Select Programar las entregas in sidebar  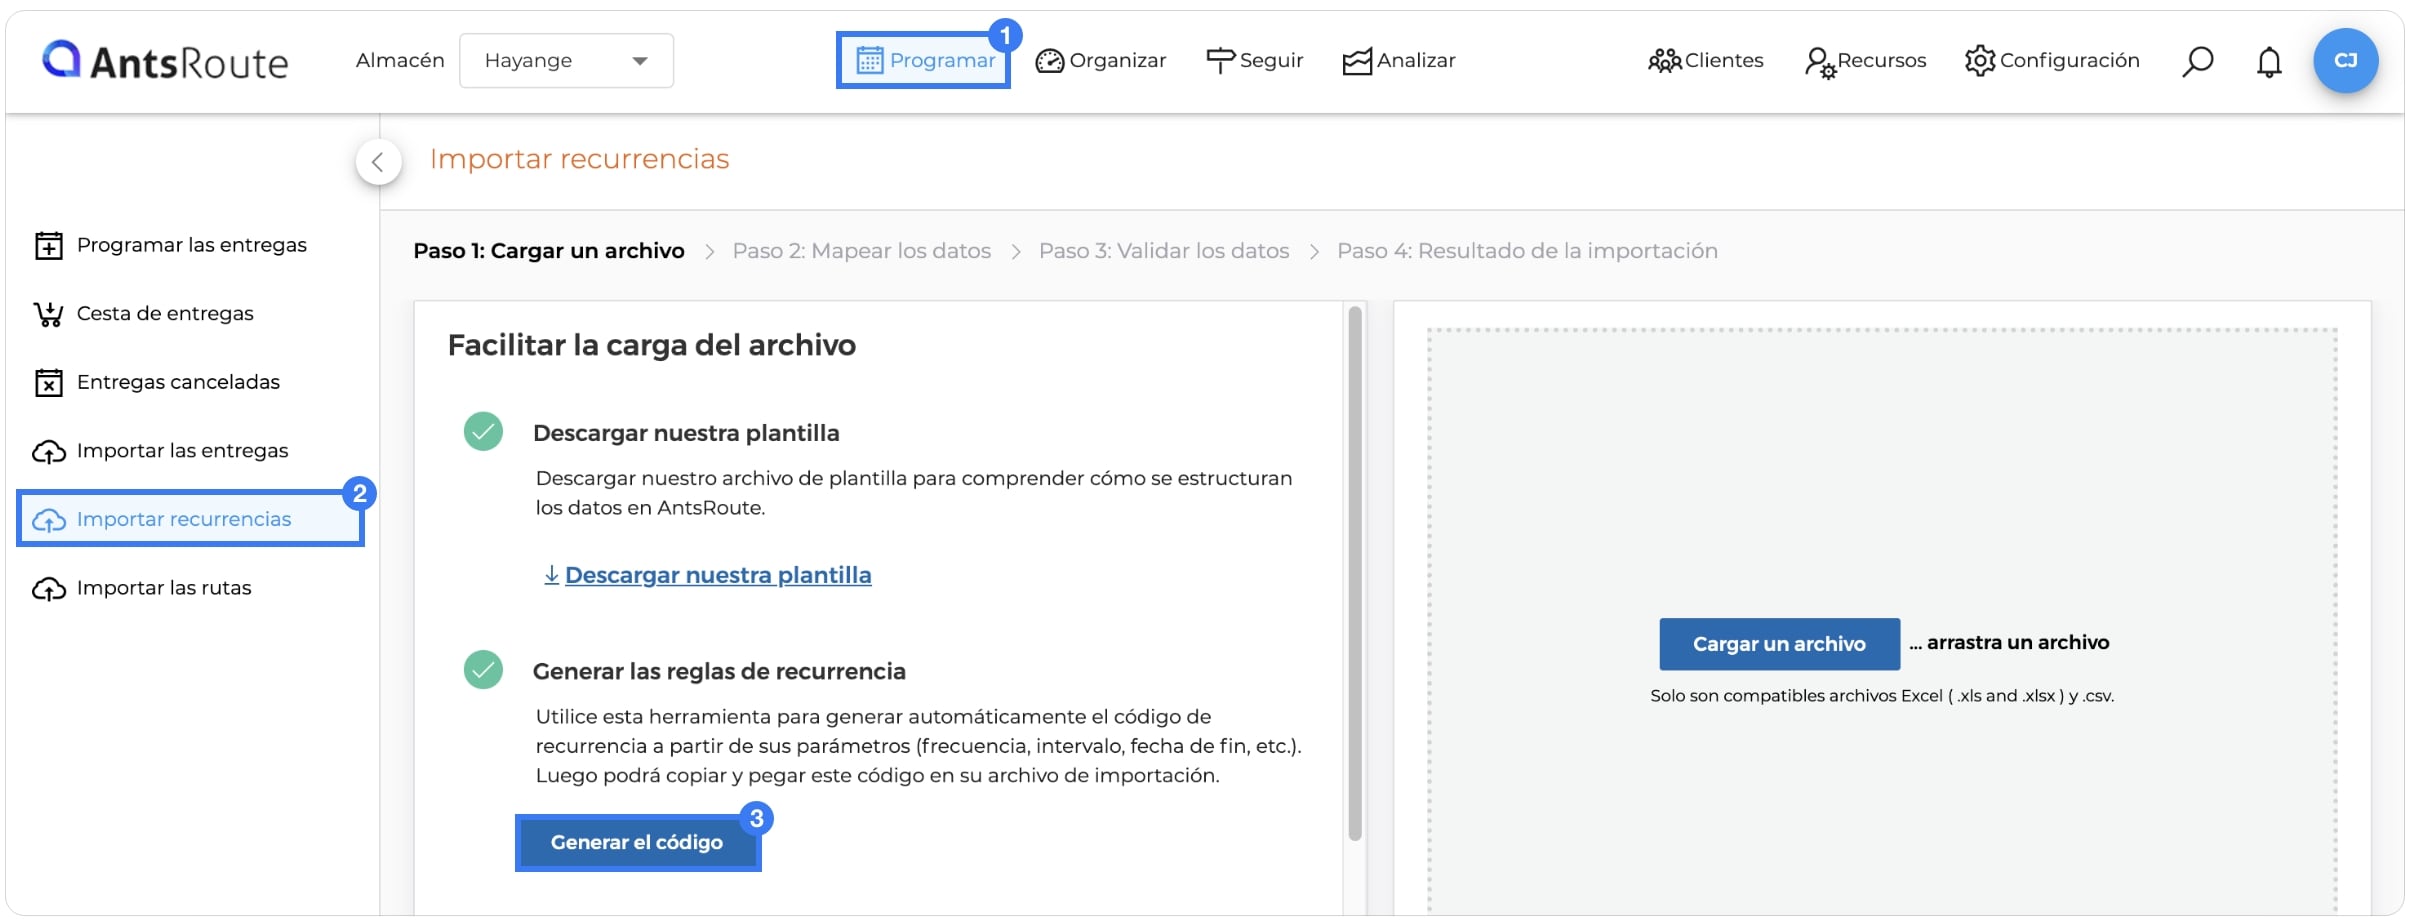click(171, 245)
